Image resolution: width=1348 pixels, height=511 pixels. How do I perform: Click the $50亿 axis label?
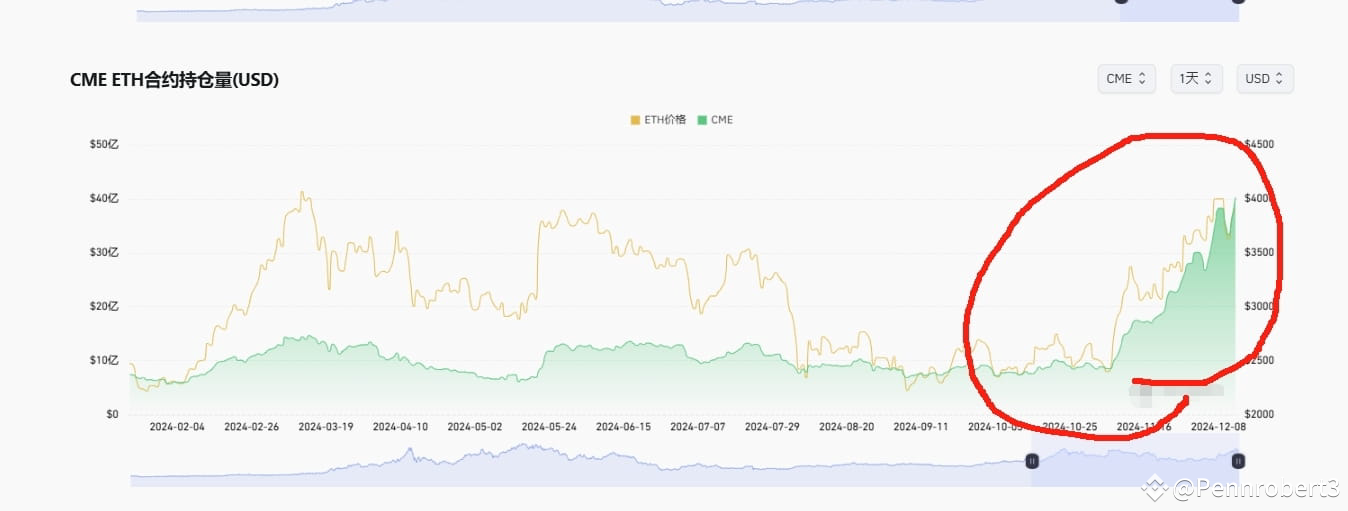click(x=104, y=144)
